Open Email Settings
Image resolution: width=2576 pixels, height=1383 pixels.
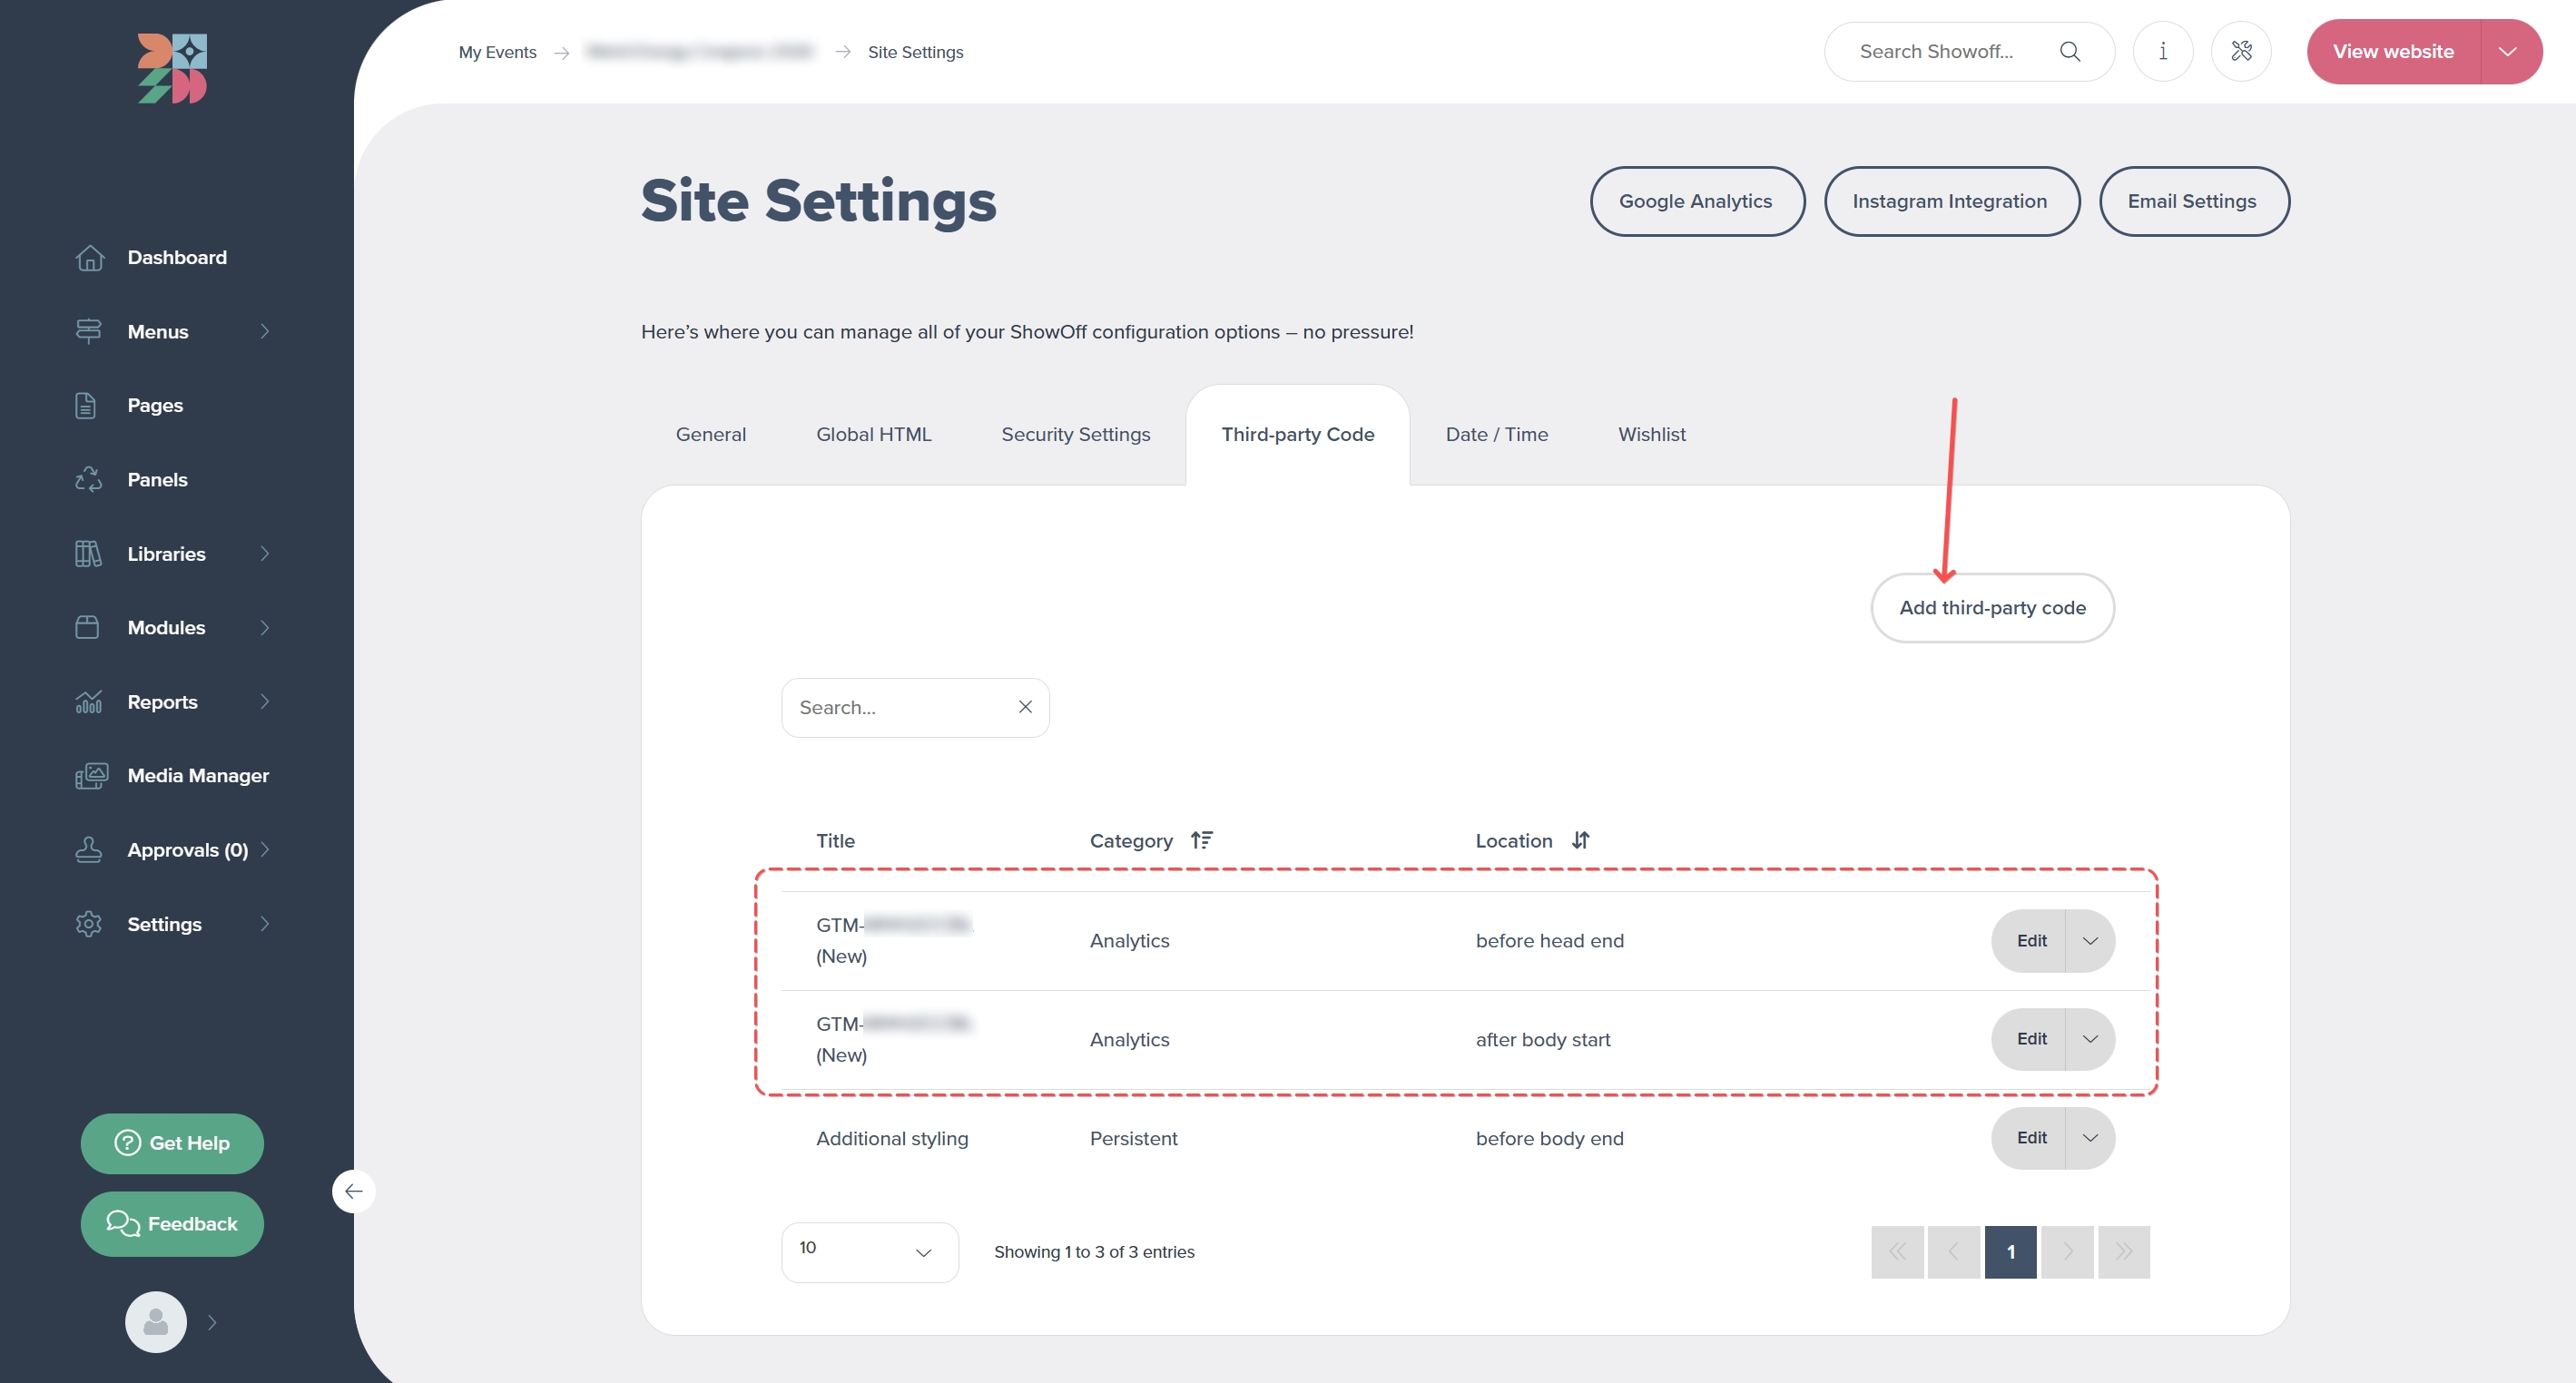click(x=2193, y=201)
